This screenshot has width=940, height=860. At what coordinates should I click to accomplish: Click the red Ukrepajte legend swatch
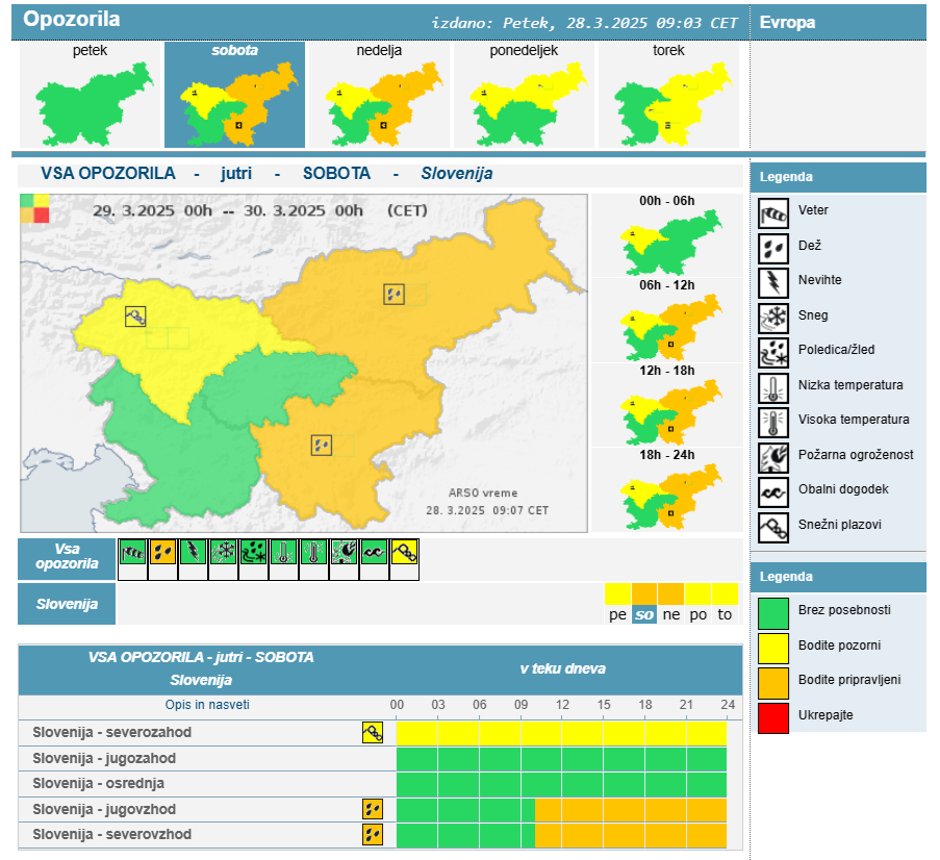coord(773,717)
